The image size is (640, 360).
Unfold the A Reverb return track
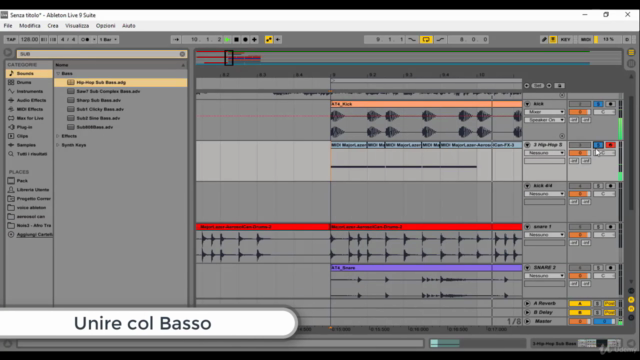(x=527, y=304)
